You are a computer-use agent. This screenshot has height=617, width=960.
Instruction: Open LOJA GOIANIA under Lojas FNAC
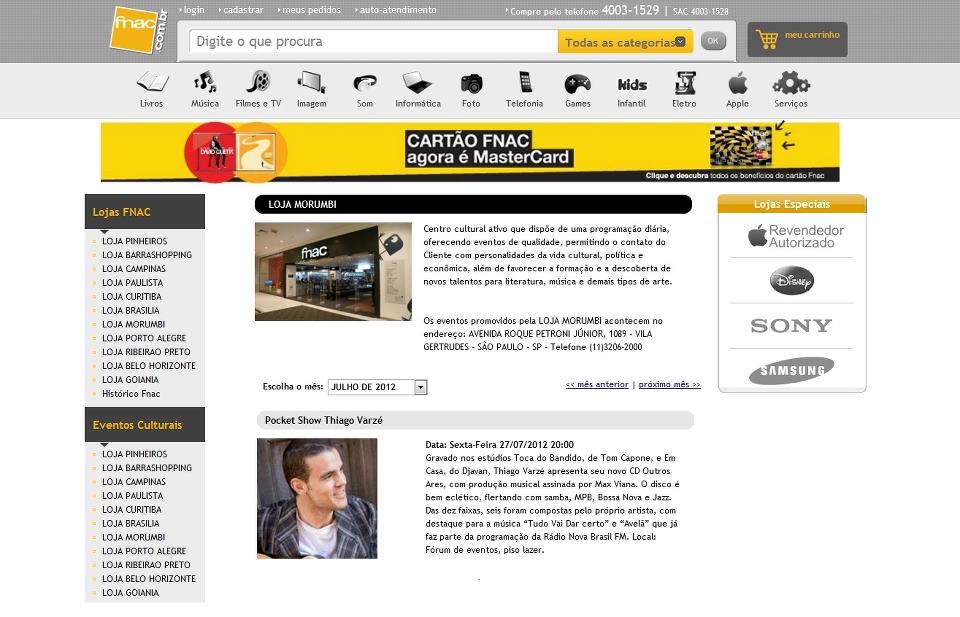pyautogui.click(x=130, y=380)
